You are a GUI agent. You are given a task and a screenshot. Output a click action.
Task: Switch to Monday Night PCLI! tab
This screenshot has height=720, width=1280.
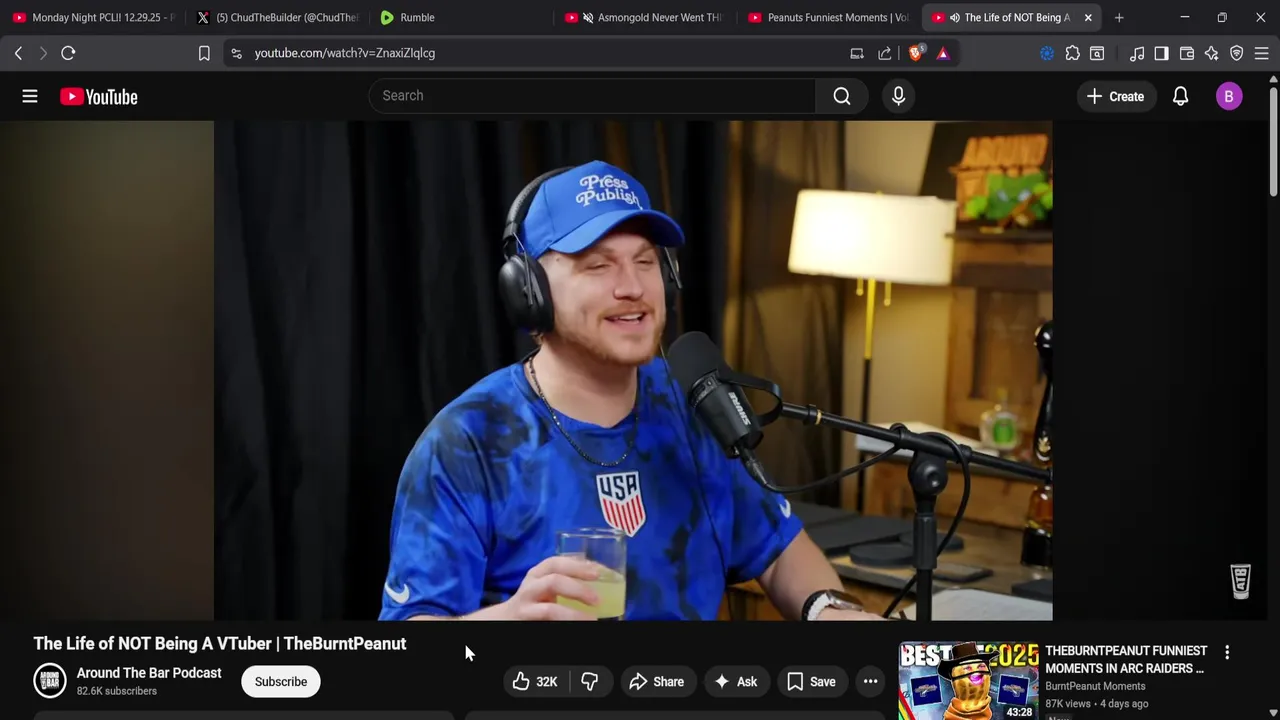(94, 17)
